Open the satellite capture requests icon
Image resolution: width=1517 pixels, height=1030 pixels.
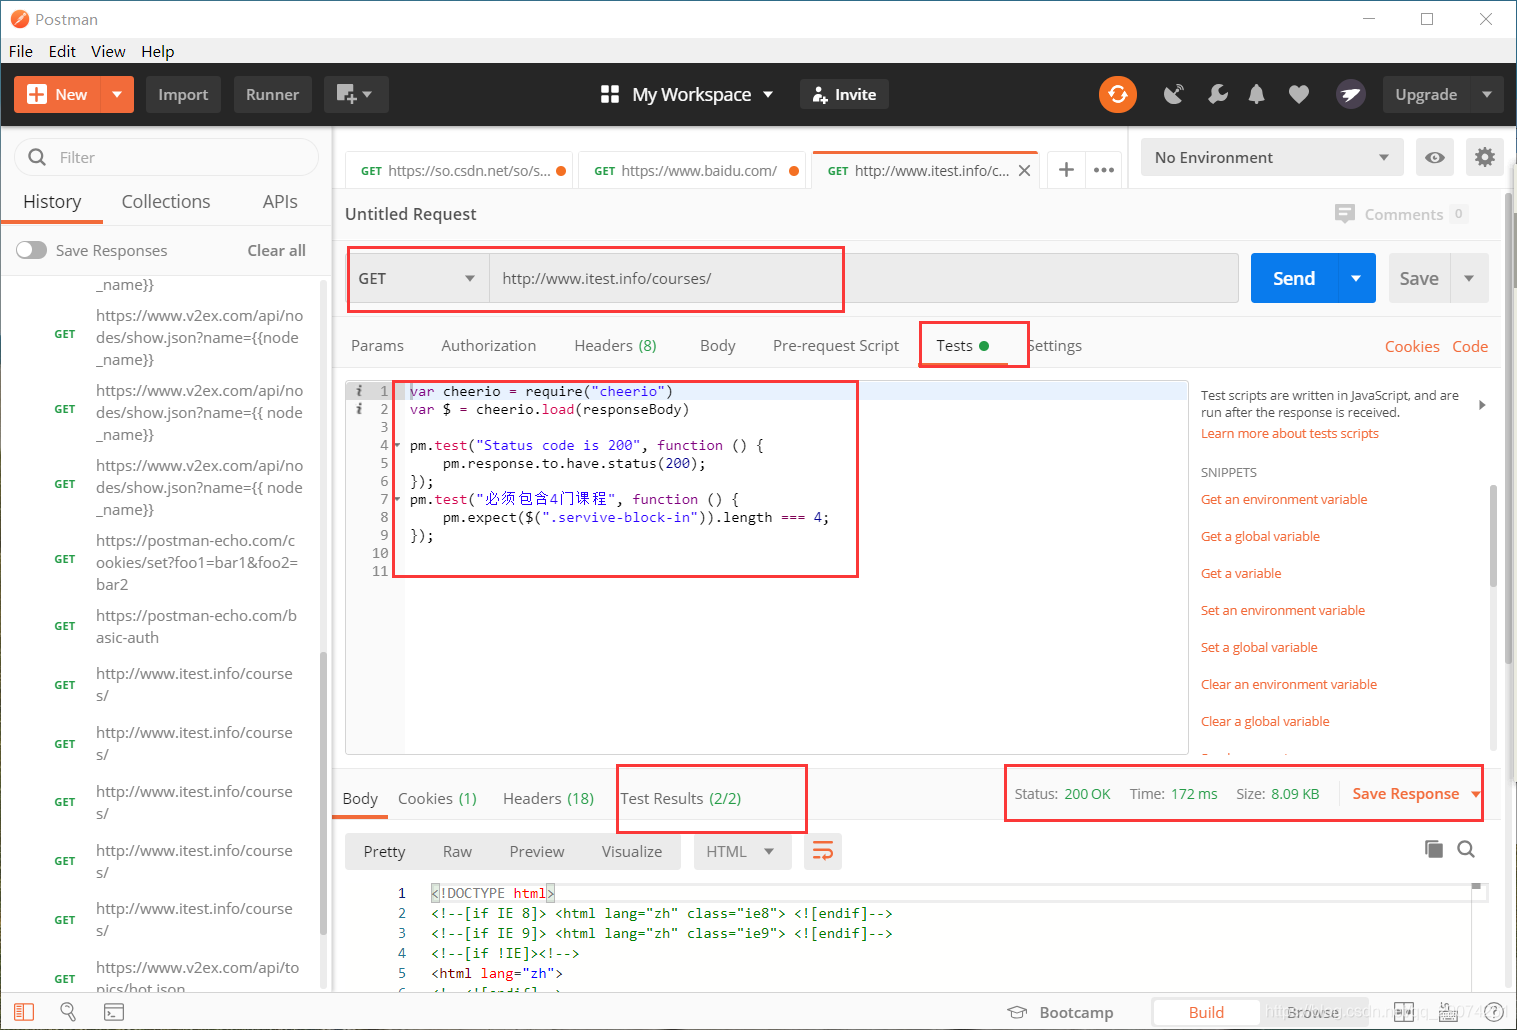(x=1174, y=94)
